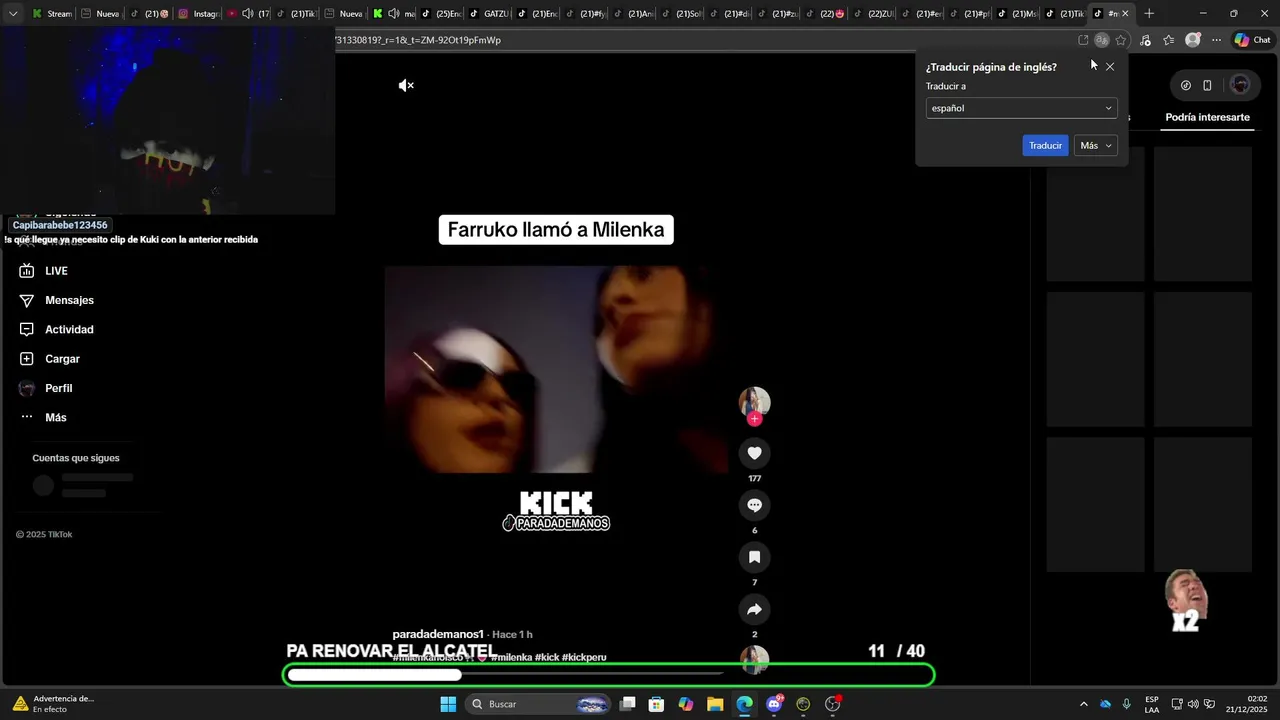Open comments via speech bubble icon
This screenshot has width=1280, height=720.
755,505
